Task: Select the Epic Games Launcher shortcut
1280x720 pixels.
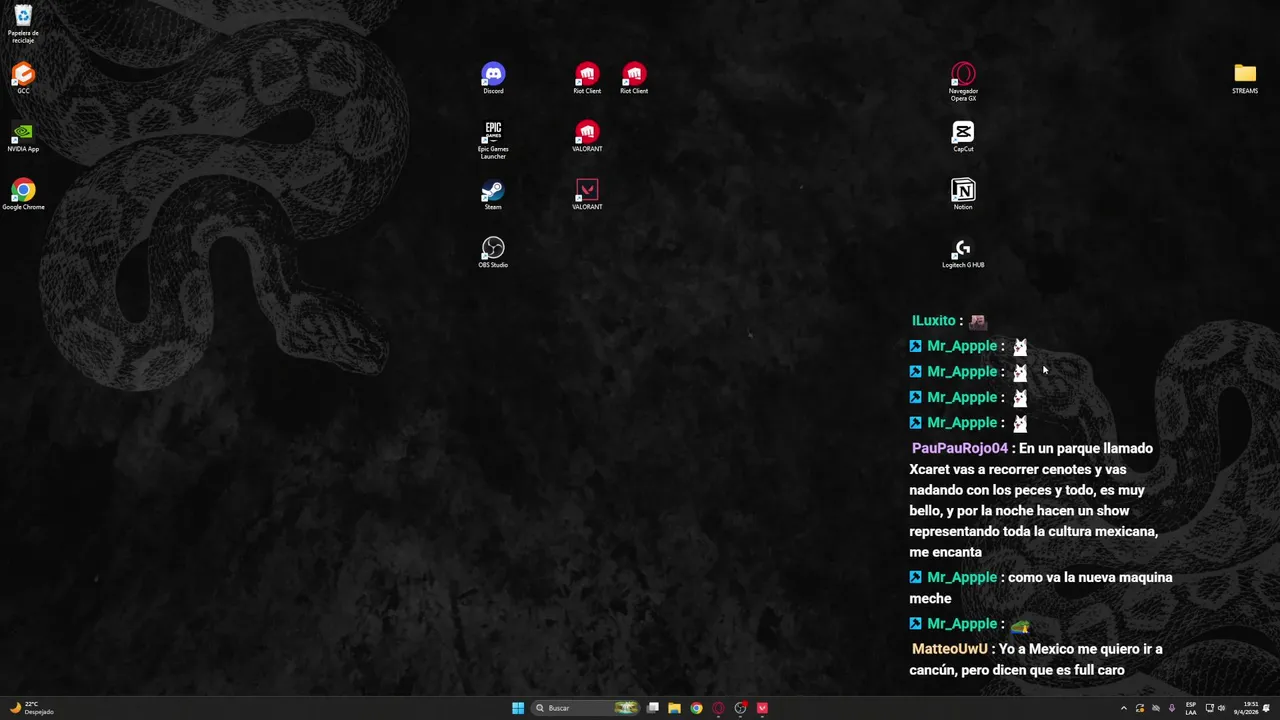Action: [493, 140]
